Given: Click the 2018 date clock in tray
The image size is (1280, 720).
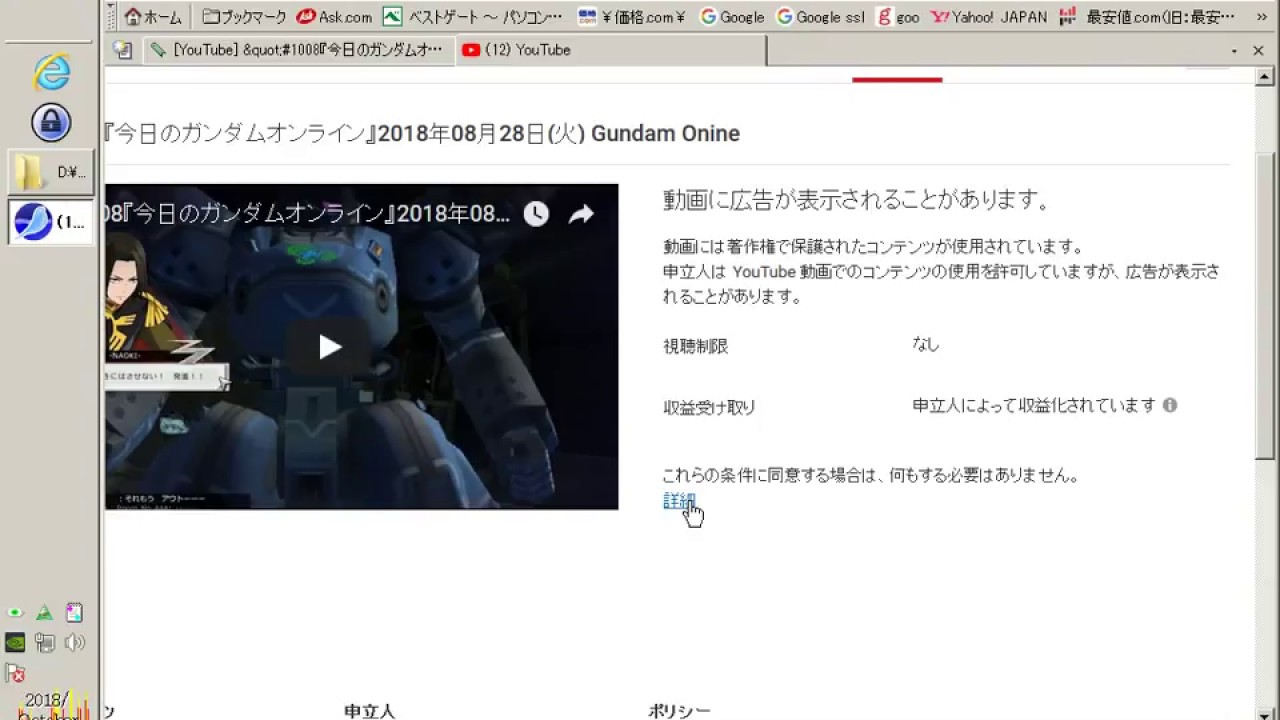Looking at the screenshot, I should pyautogui.click(x=48, y=706).
